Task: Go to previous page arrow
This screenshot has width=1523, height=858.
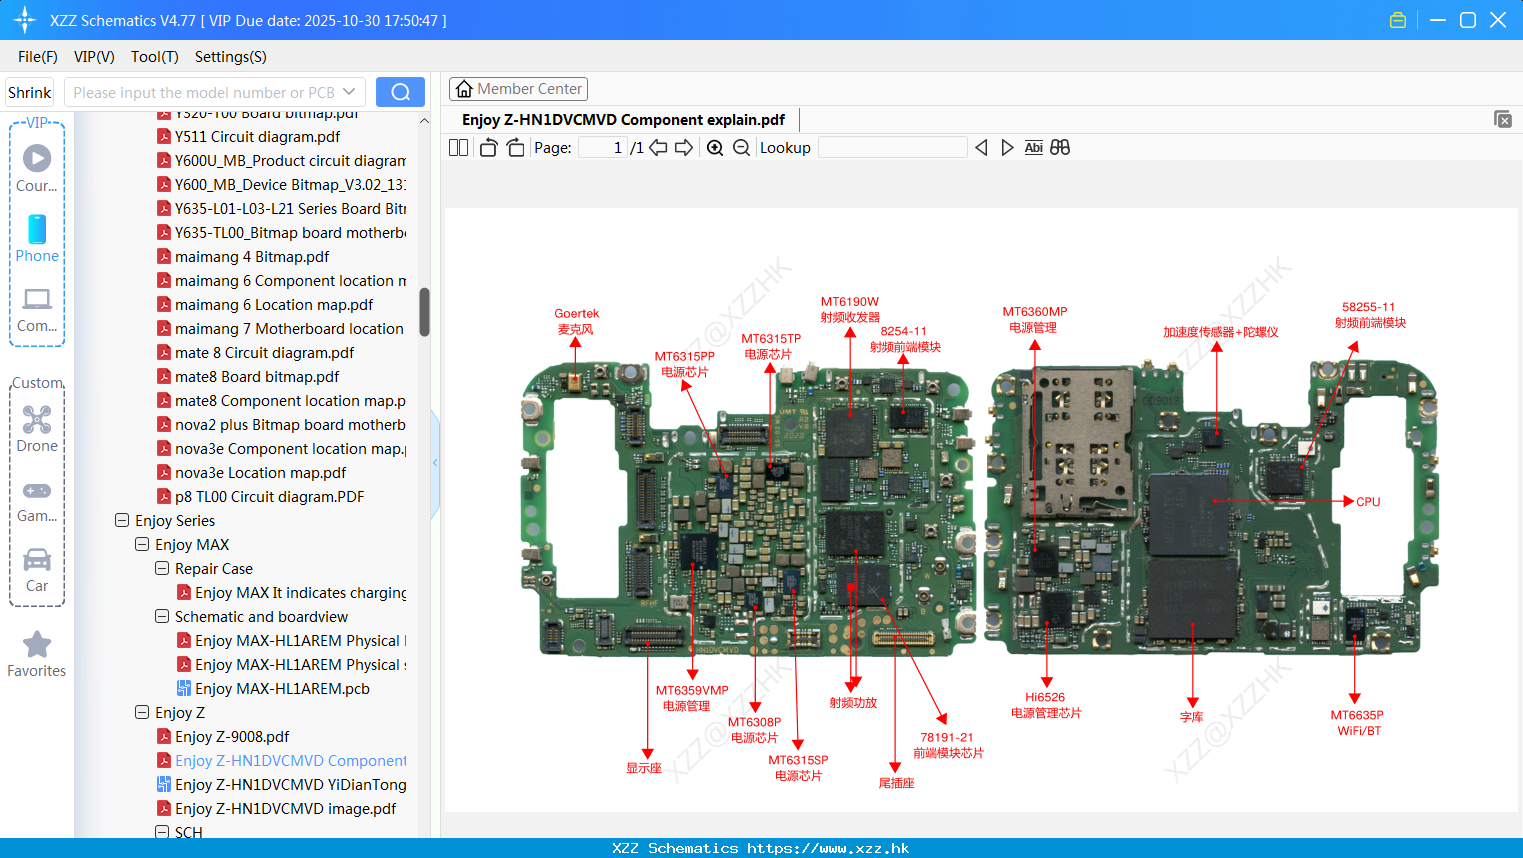Action: [658, 147]
